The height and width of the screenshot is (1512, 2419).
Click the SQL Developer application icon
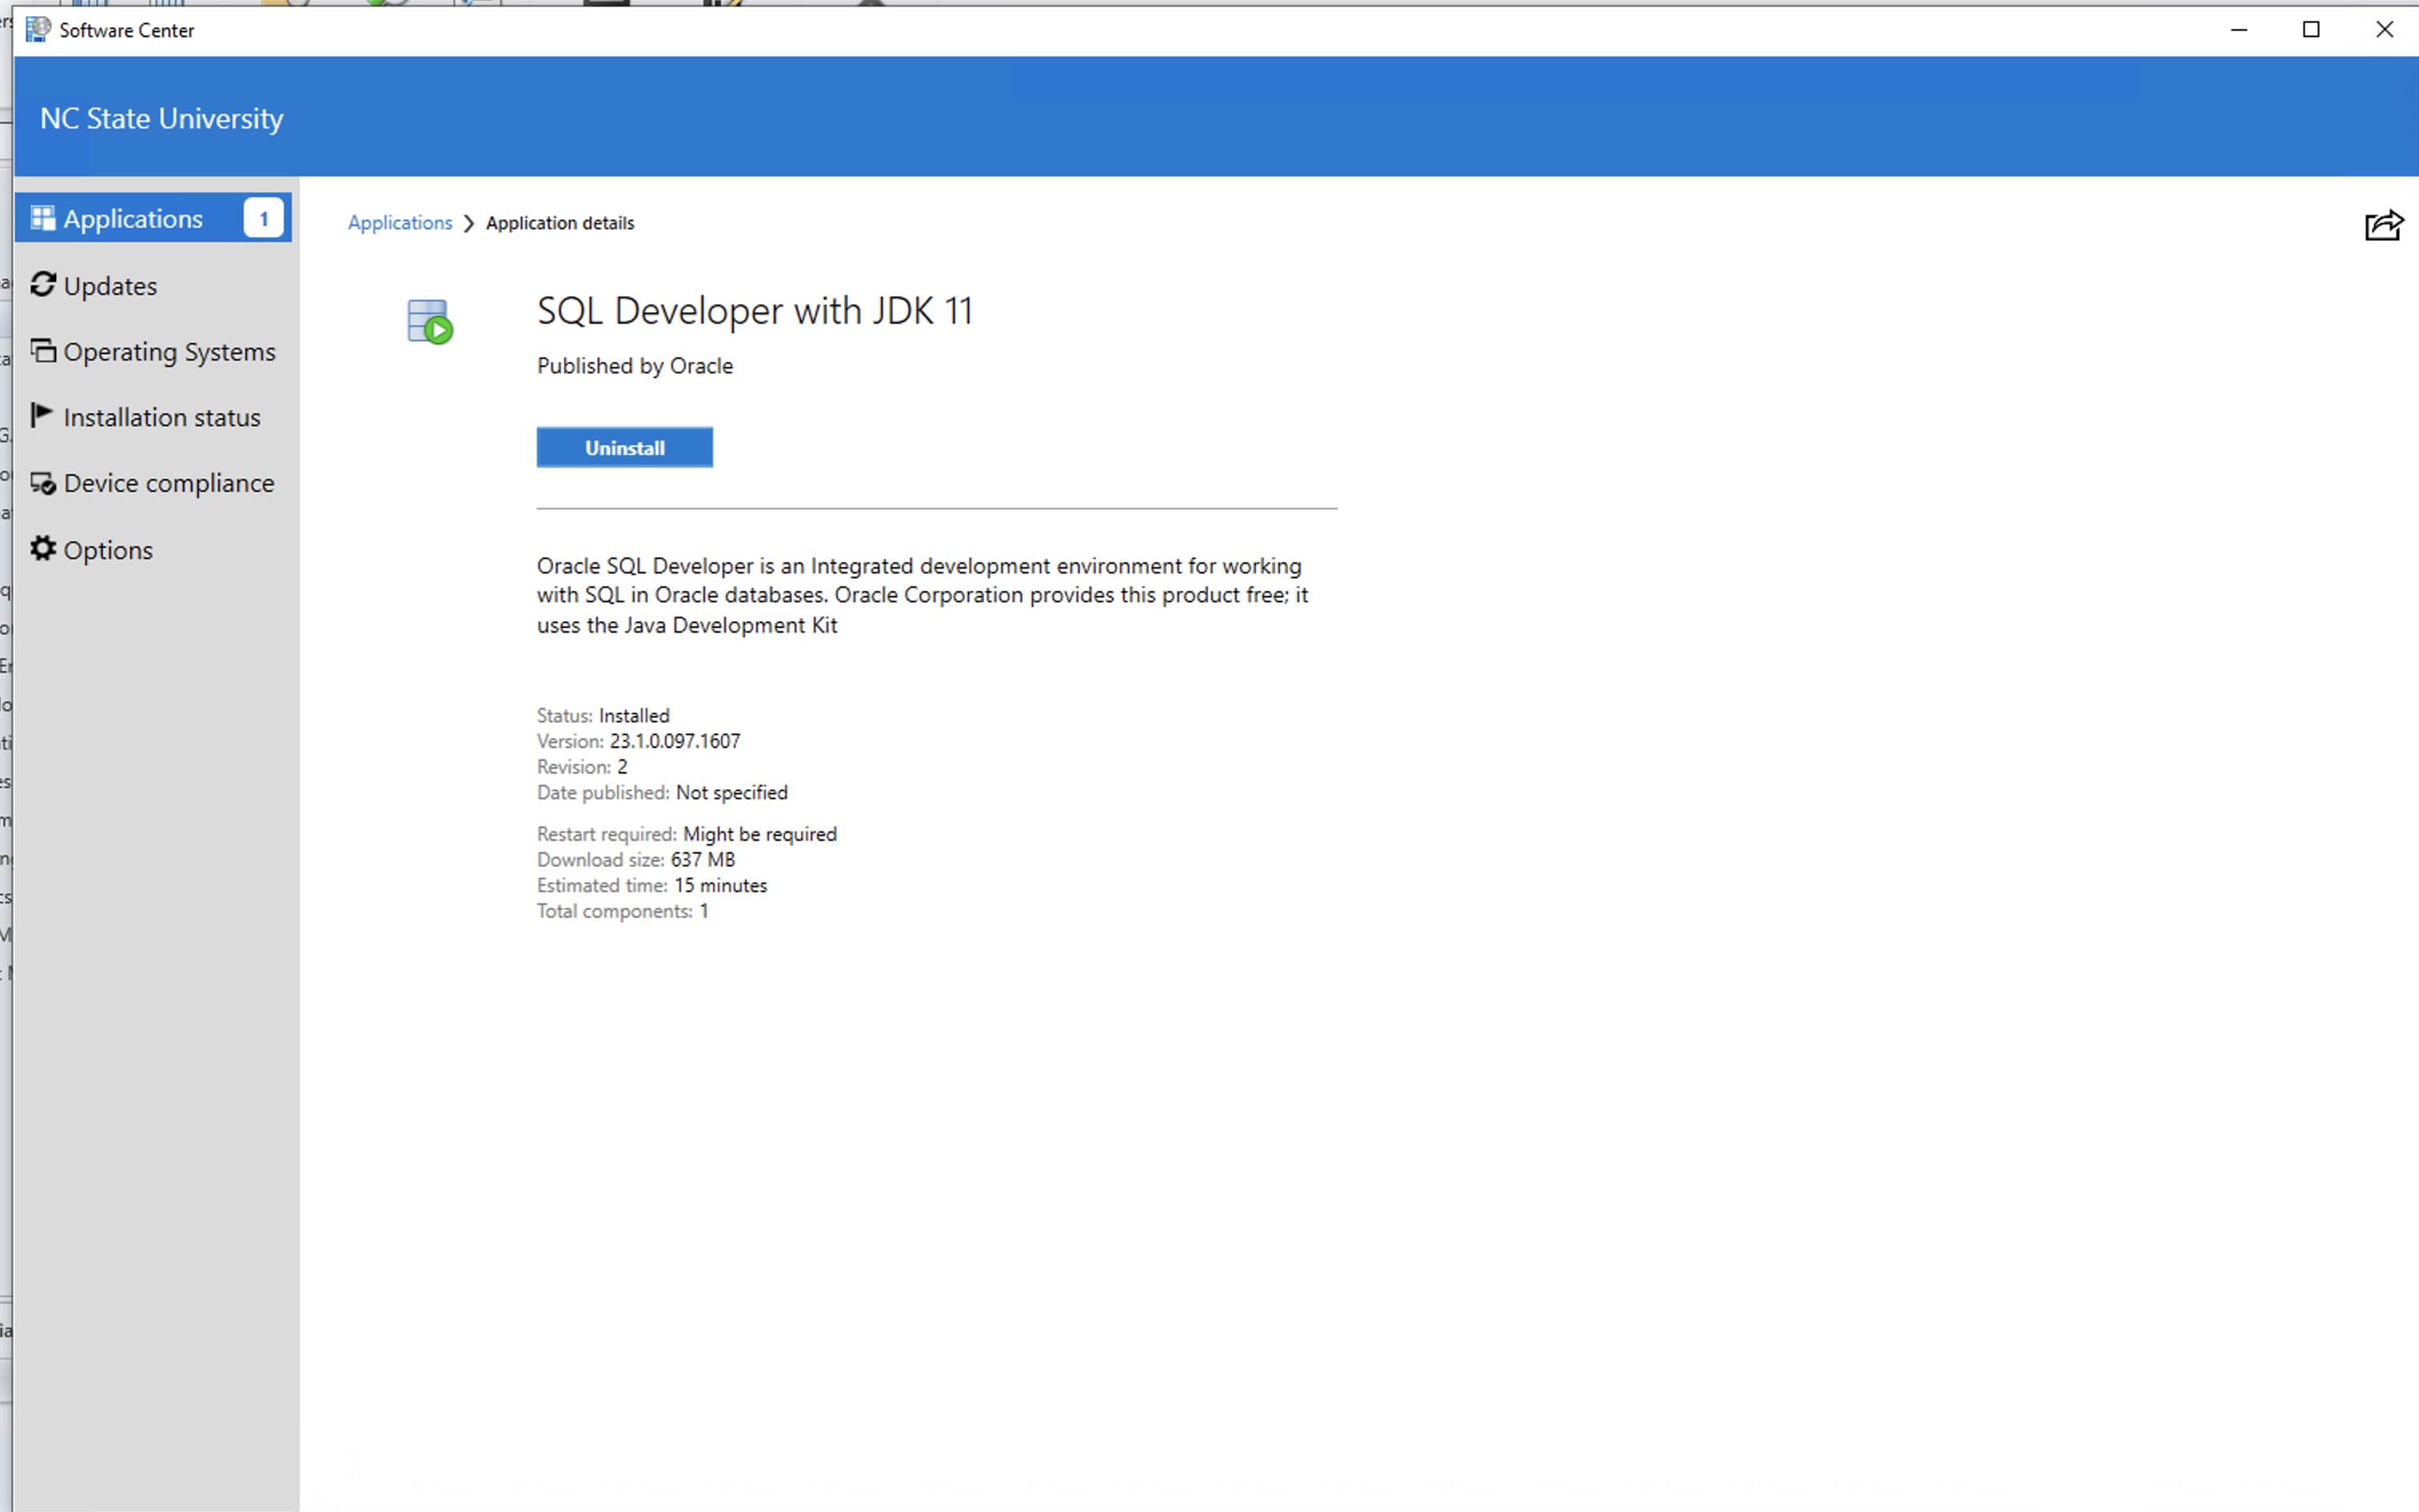tap(430, 322)
